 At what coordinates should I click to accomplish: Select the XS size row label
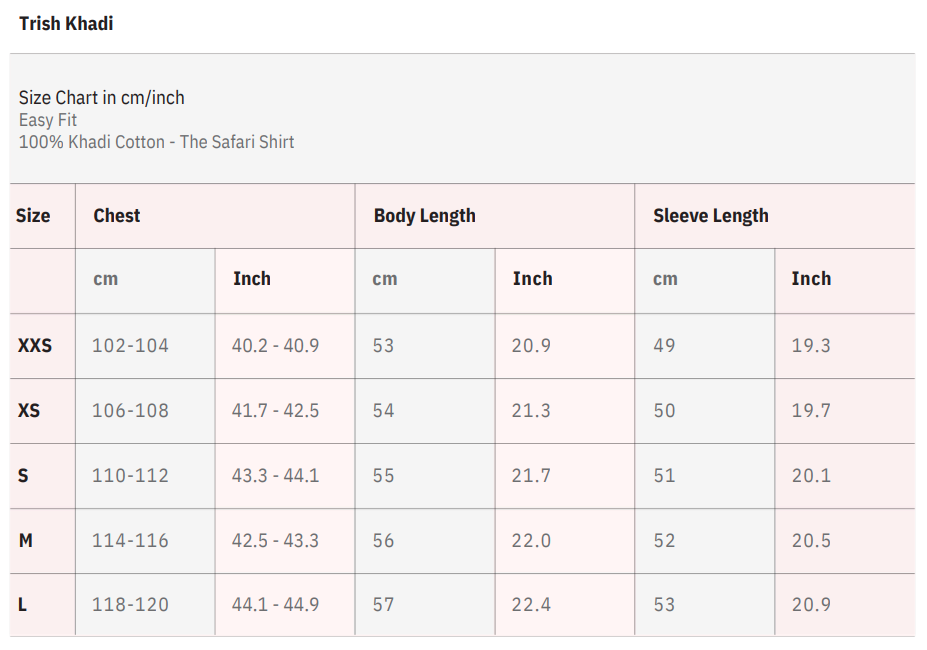[x=29, y=410]
